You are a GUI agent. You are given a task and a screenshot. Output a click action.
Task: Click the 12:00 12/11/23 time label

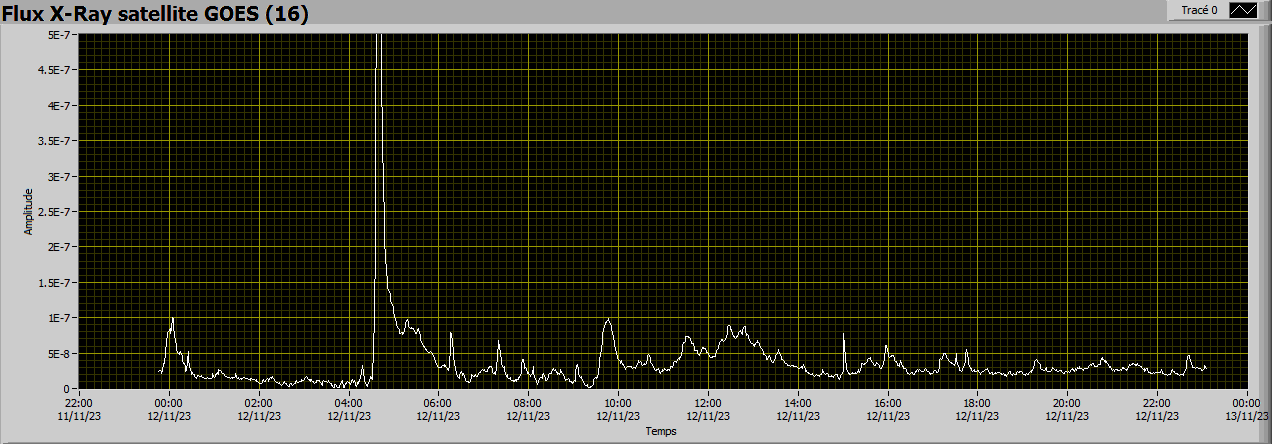point(708,409)
